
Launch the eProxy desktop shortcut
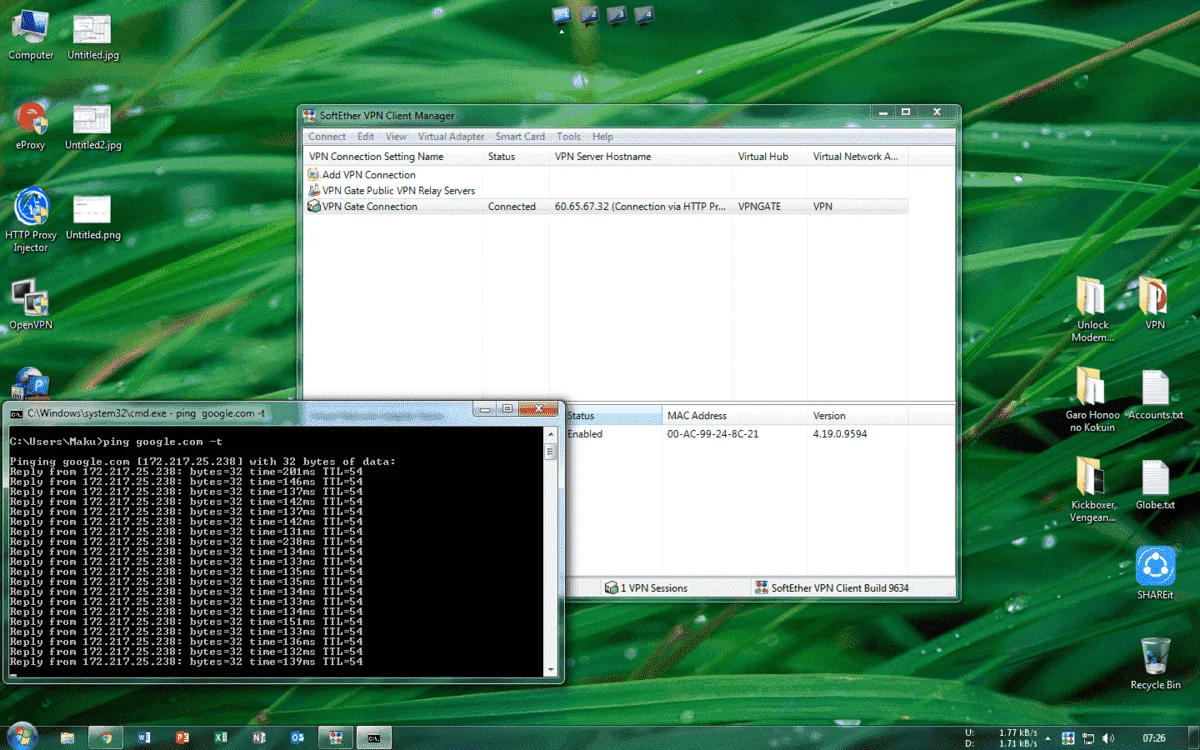(x=31, y=125)
